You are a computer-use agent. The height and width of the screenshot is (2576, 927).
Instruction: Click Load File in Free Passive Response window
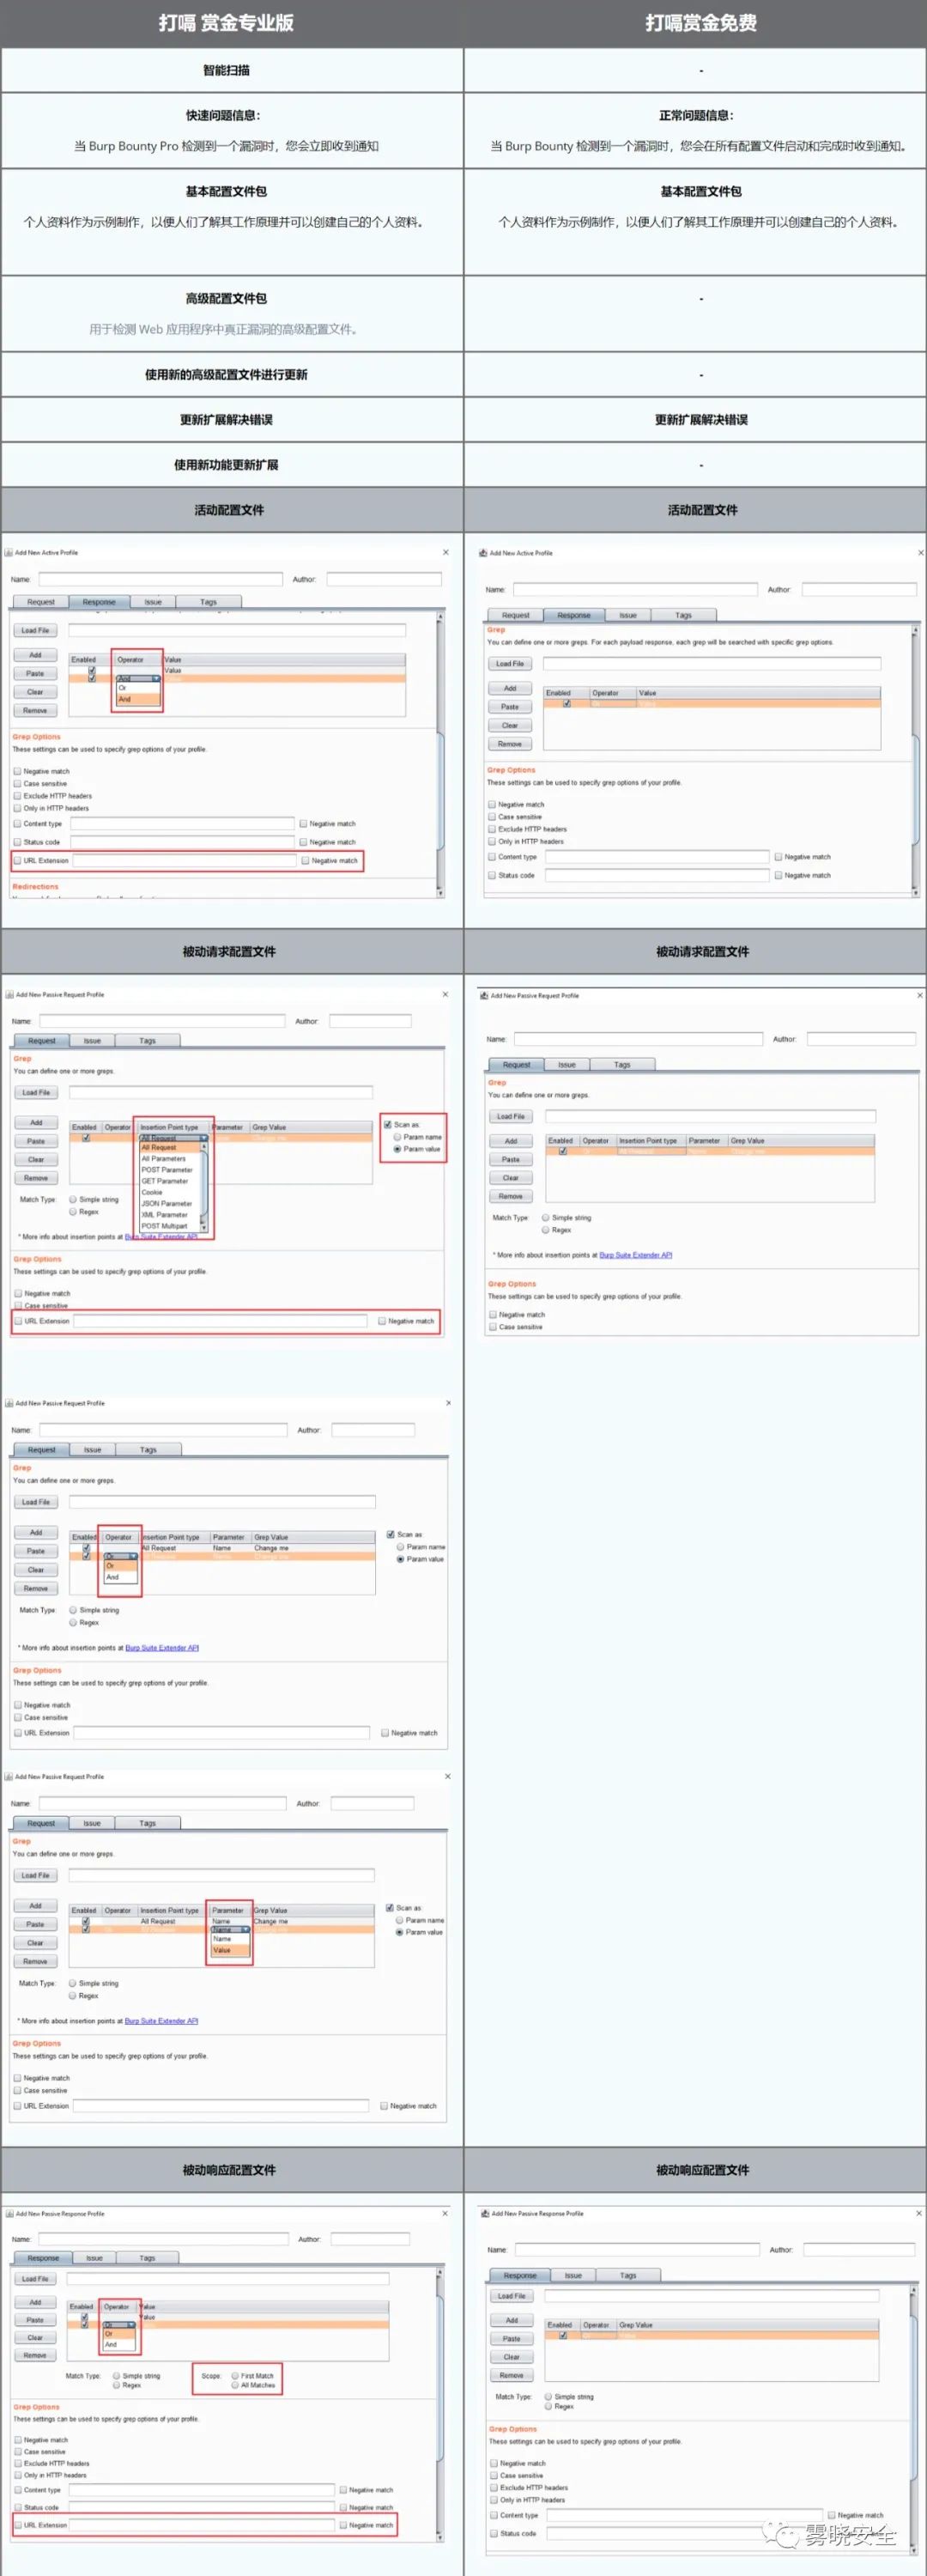(x=512, y=2296)
